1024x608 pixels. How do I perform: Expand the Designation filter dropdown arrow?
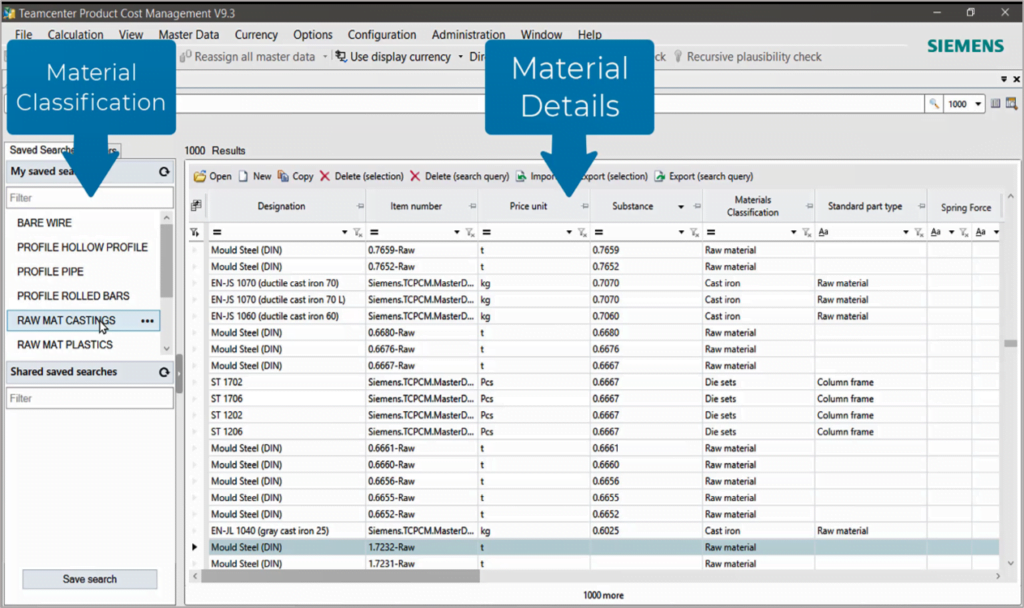coord(345,232)
